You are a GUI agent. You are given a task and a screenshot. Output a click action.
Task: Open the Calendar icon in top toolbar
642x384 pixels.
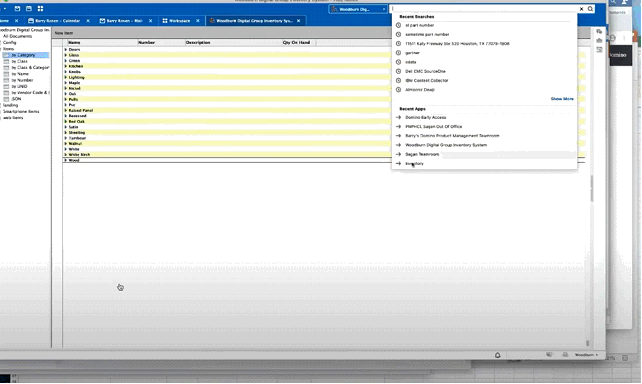pyautogui.click(x=29, y=9)
